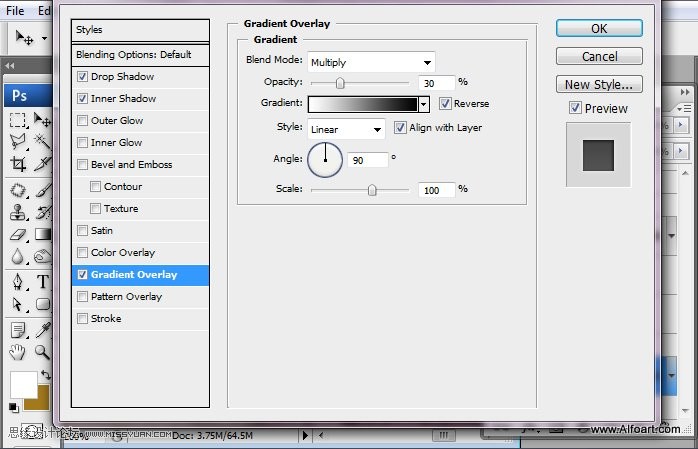Open the gradient Style dropdown
The image size is (698, 449).
coord(345,129)
